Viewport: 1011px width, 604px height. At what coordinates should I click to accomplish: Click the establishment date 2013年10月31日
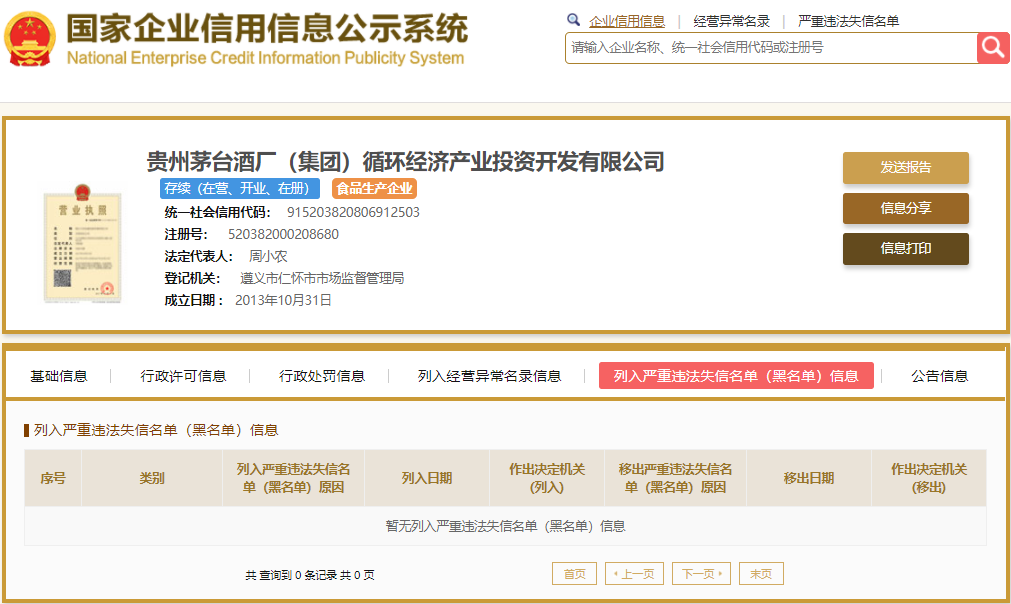pos(283,300)
